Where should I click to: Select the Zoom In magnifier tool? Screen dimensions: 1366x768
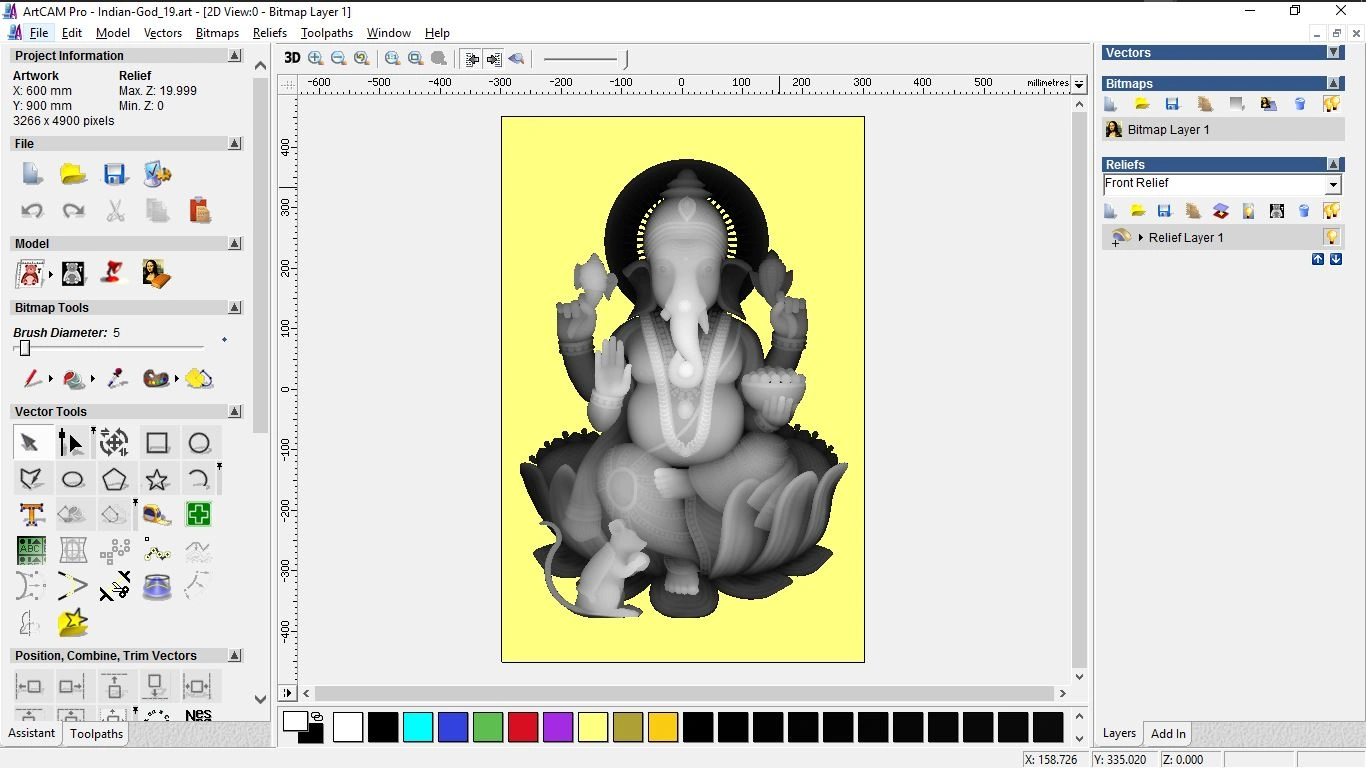click(x=315, y=58)
